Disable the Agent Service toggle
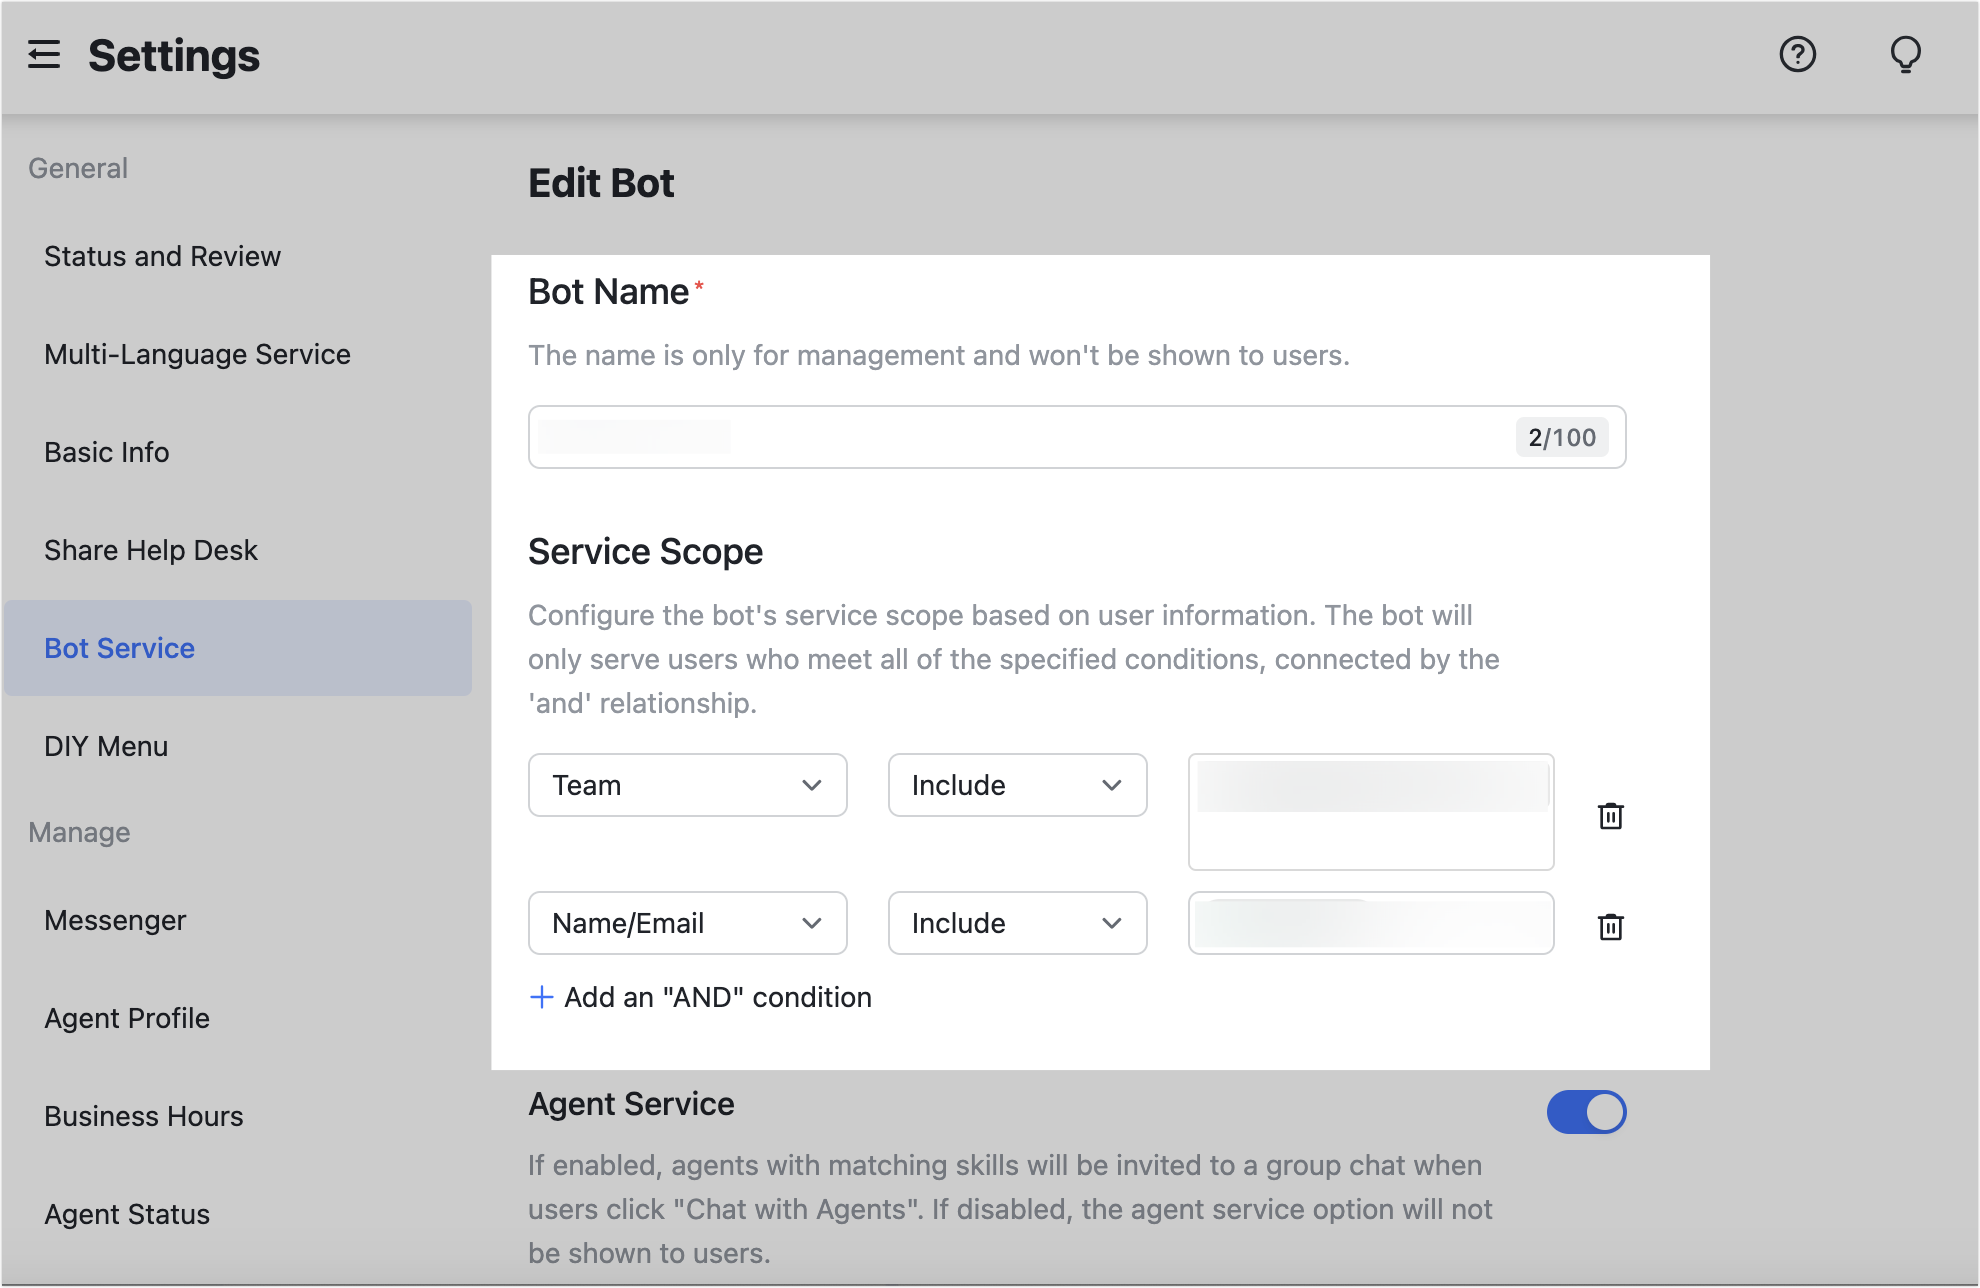Screen dimensions: 1980x1288 pyautogui.click(x=1587, y=1112)
